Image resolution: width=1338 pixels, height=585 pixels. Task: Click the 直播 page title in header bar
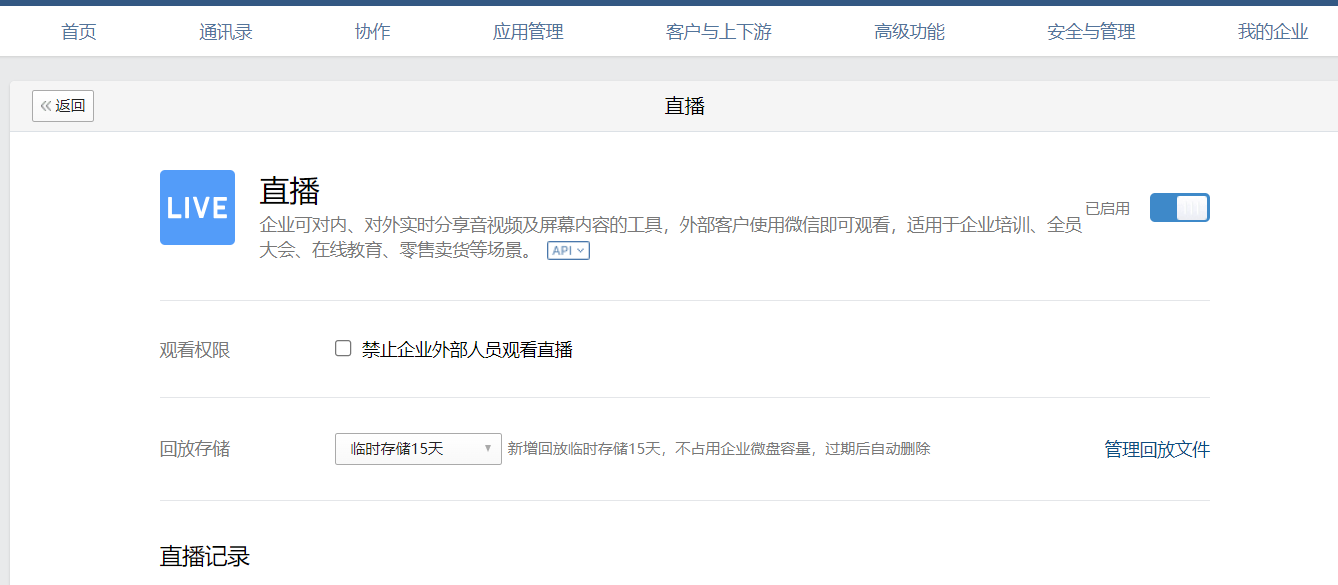click(x=685, y=106)
